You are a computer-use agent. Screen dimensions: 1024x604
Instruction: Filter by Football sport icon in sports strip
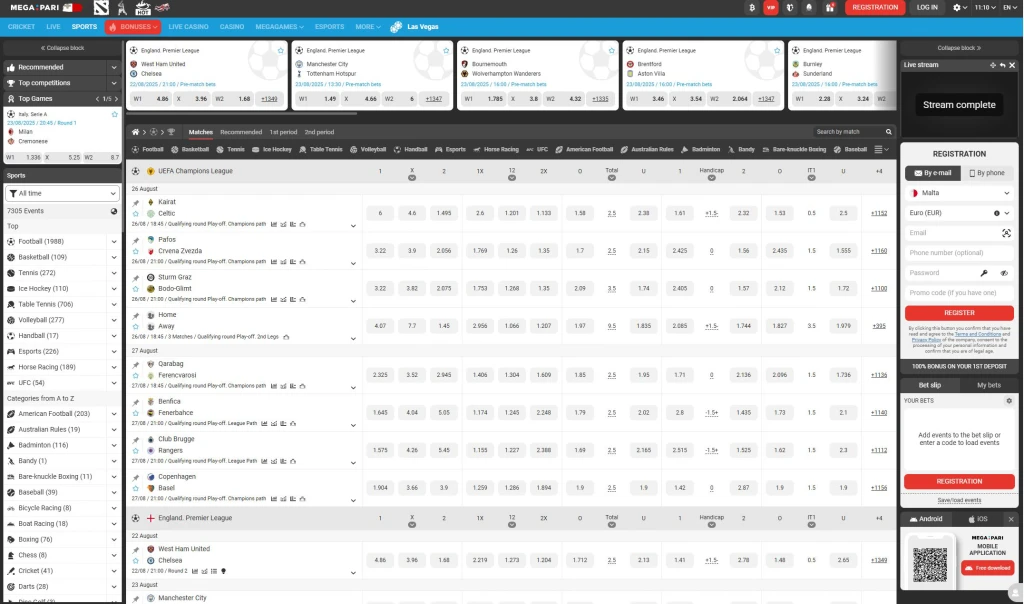[148, 150]
